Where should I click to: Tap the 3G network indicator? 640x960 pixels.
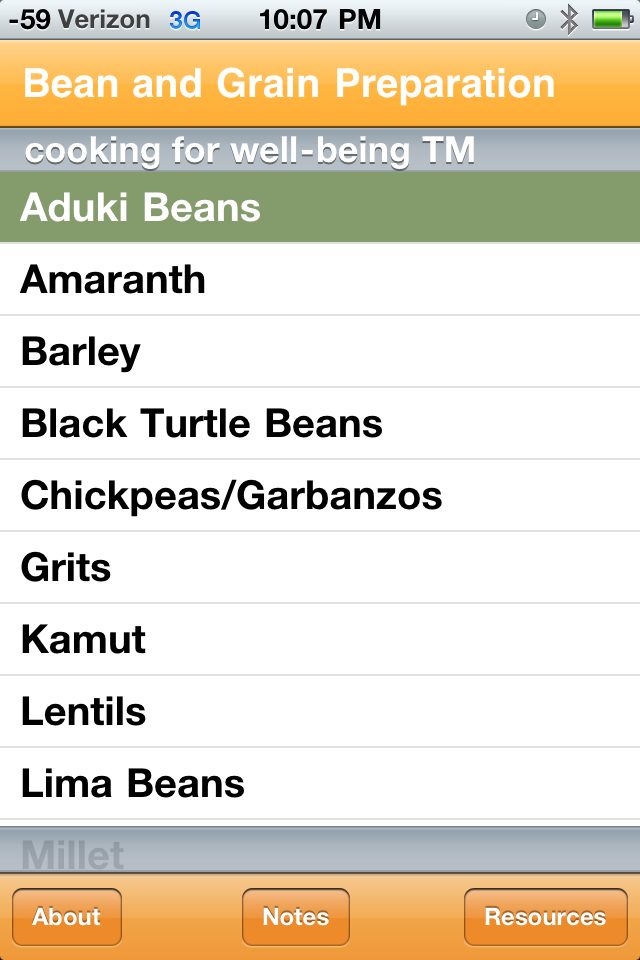point(185,19)
